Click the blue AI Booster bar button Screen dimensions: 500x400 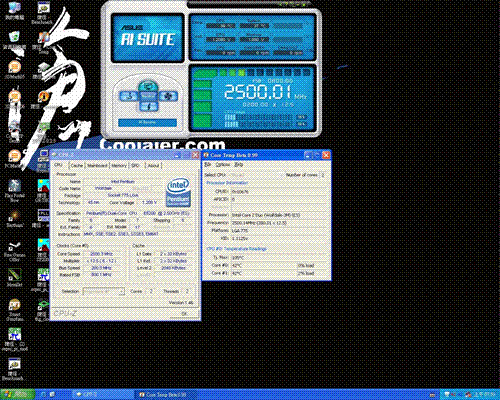point(147,123)
